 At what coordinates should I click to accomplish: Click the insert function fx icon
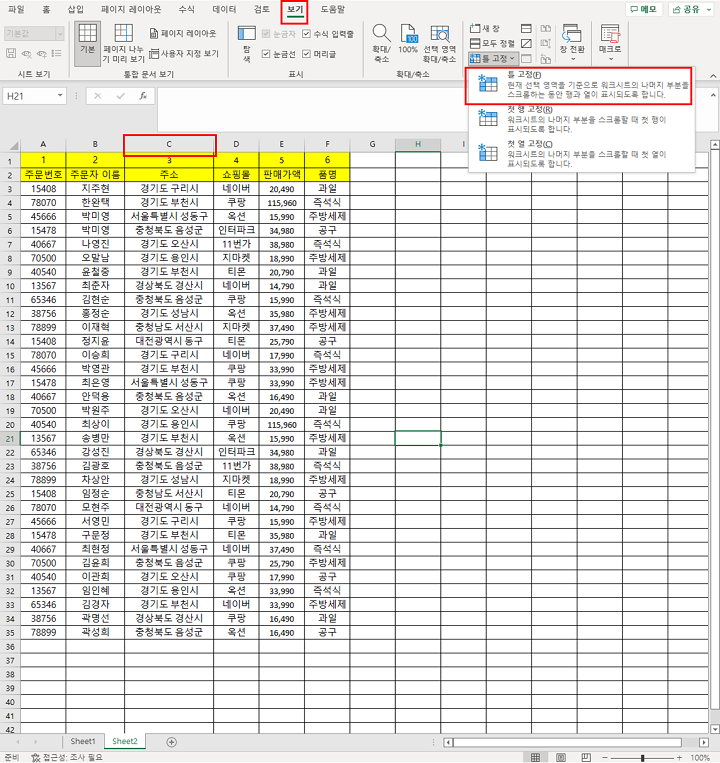143,96
